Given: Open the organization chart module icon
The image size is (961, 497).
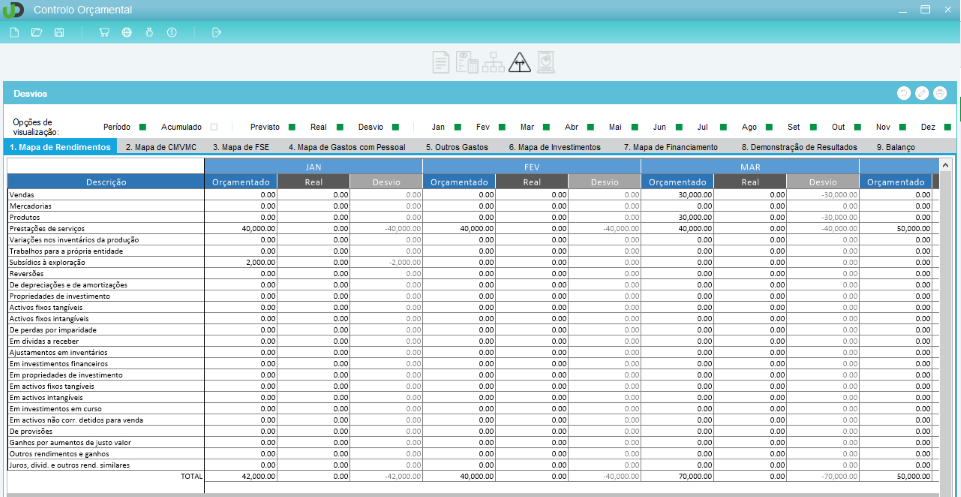Looking at the screenshot, I should point(493,63).
